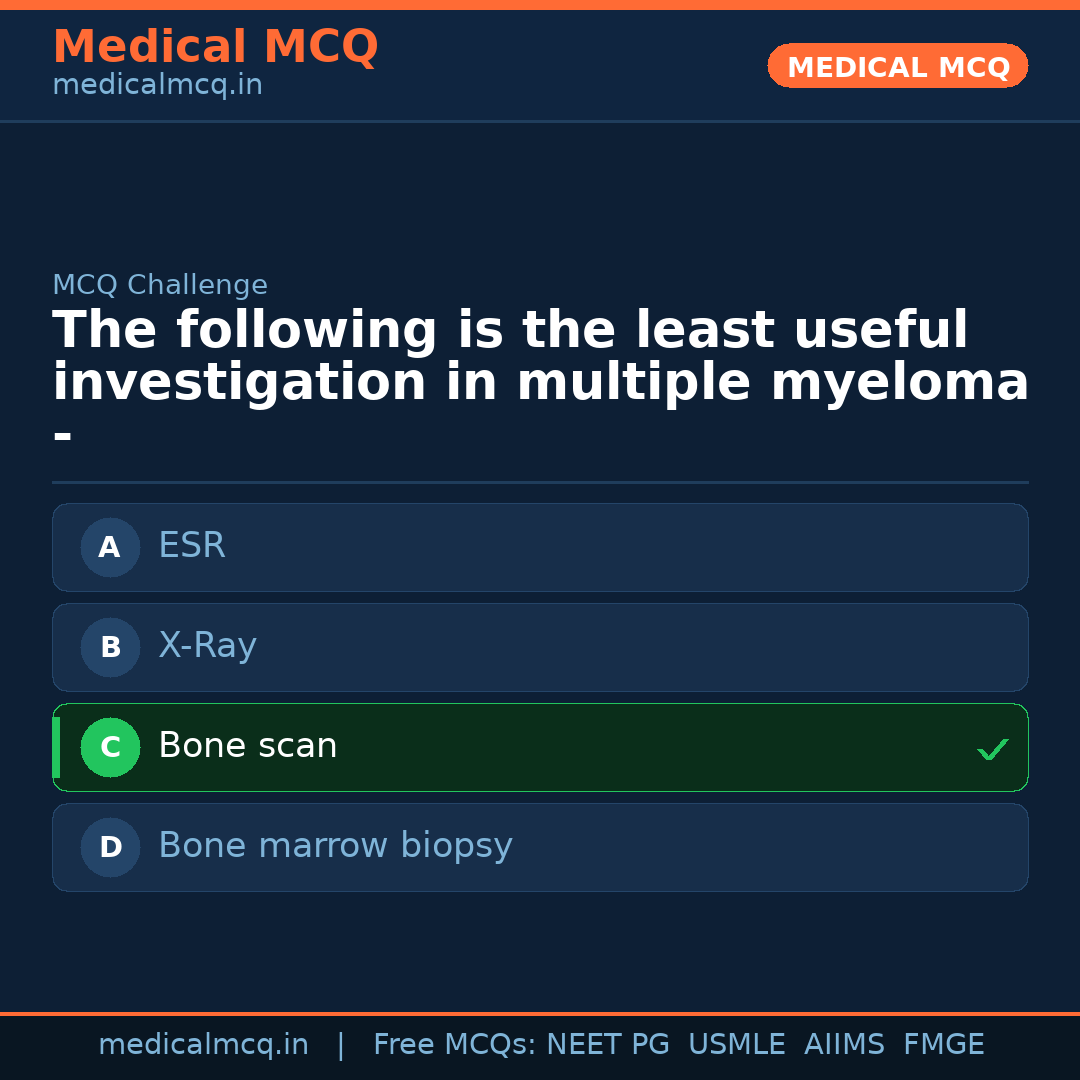
Task: Click USMLE in the footer
Action: click(x=736, y=1045)
